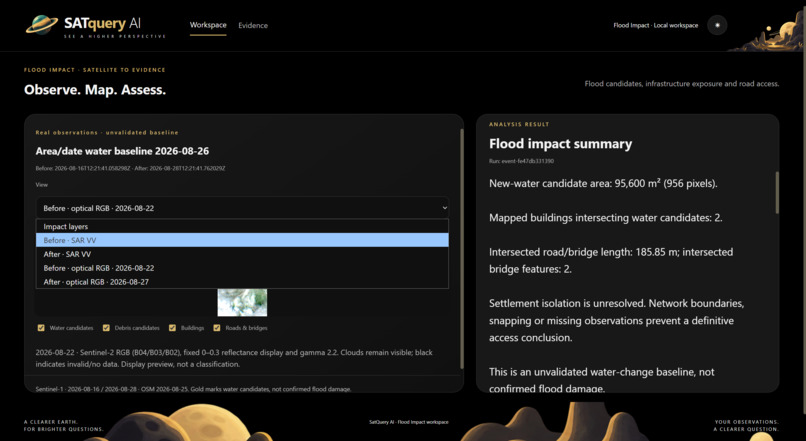Click the Flood impact summary heading
The width and height of the screenshot is (806, 441).
tap(560, 144)
